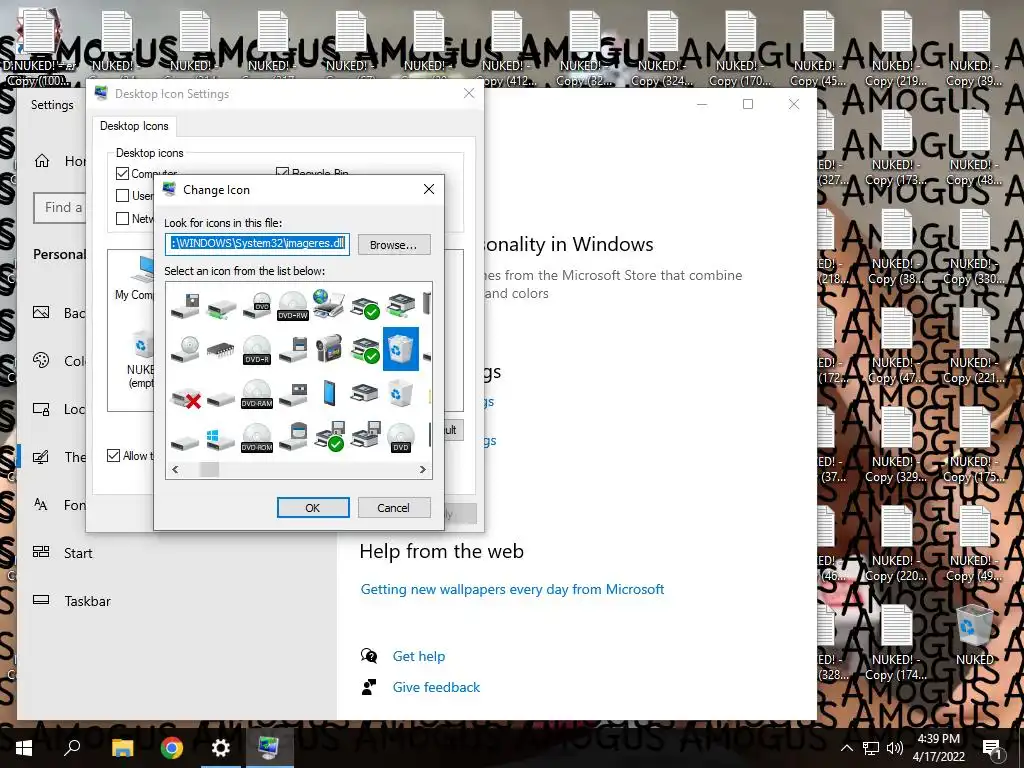Click the Find a setting search box

click(x=59, y=208)
